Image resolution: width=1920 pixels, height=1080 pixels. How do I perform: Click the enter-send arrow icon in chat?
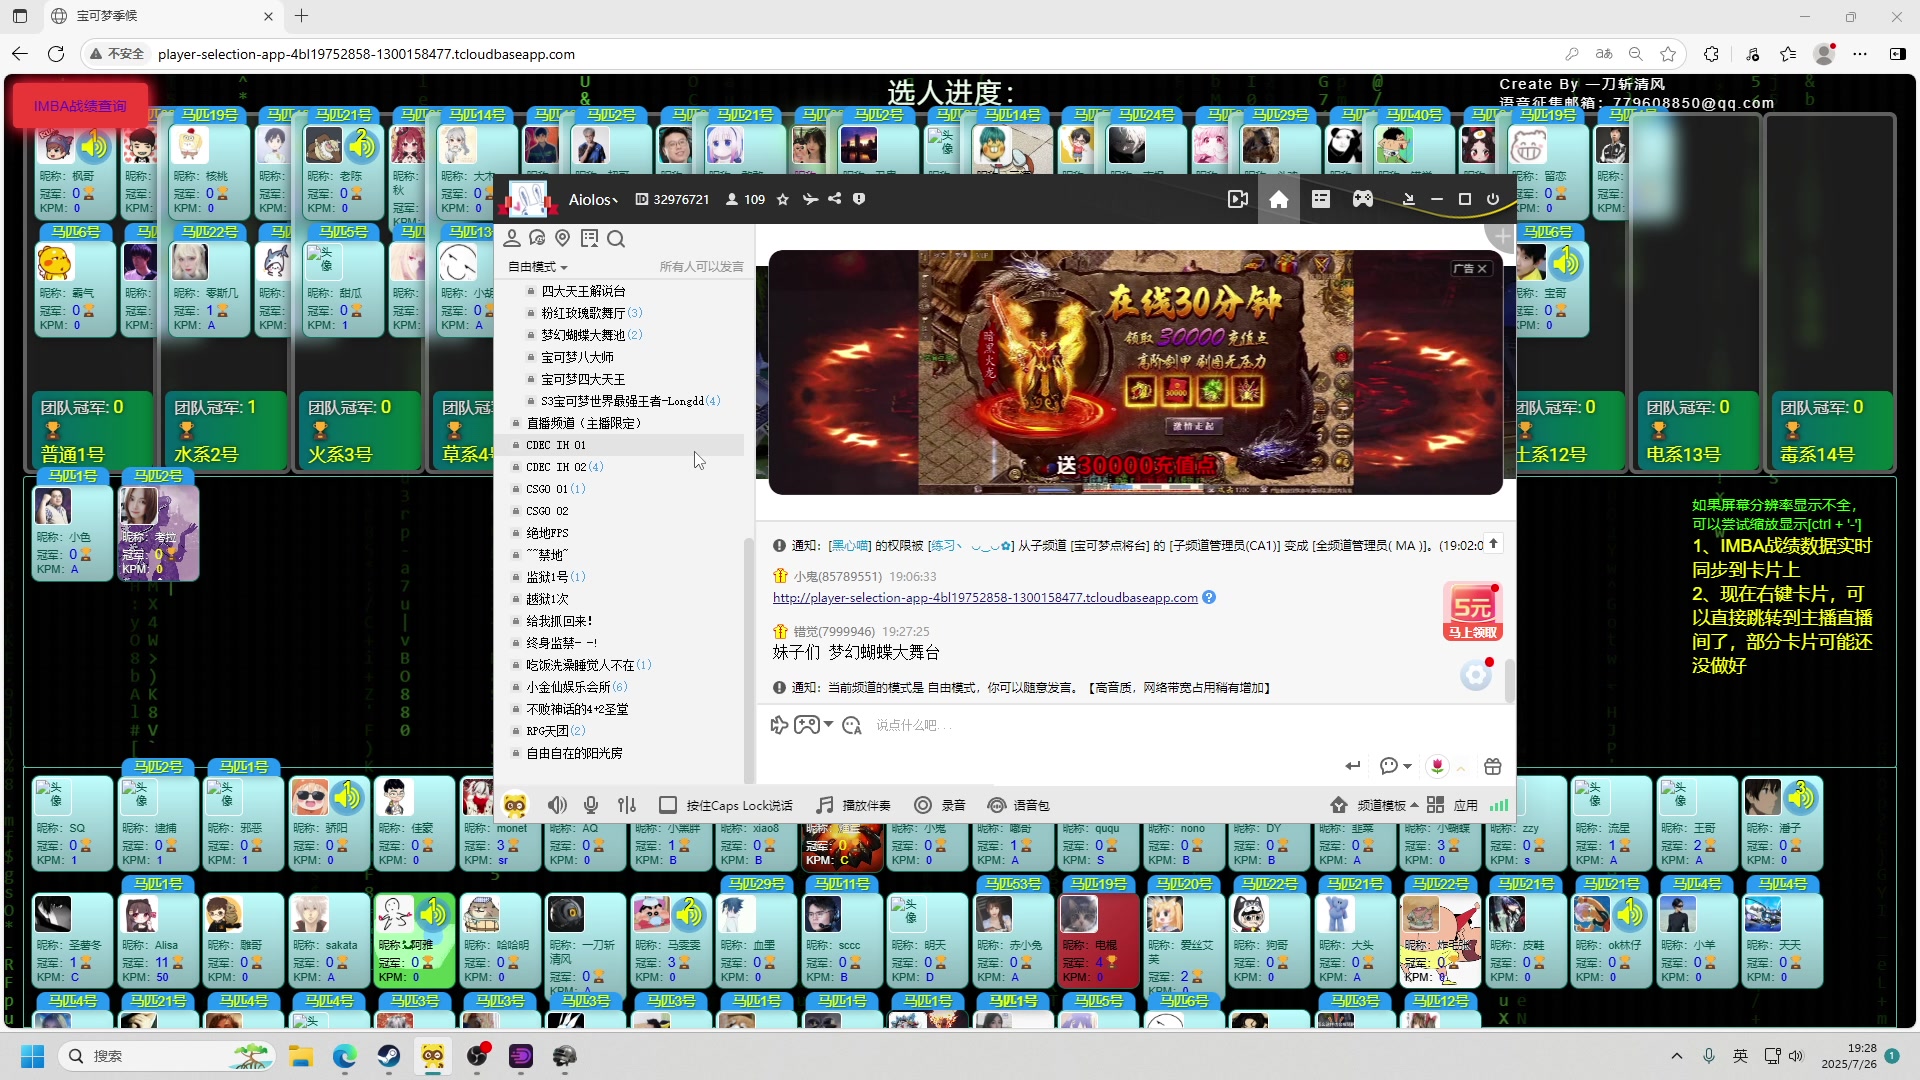(x=1352, y=766)
